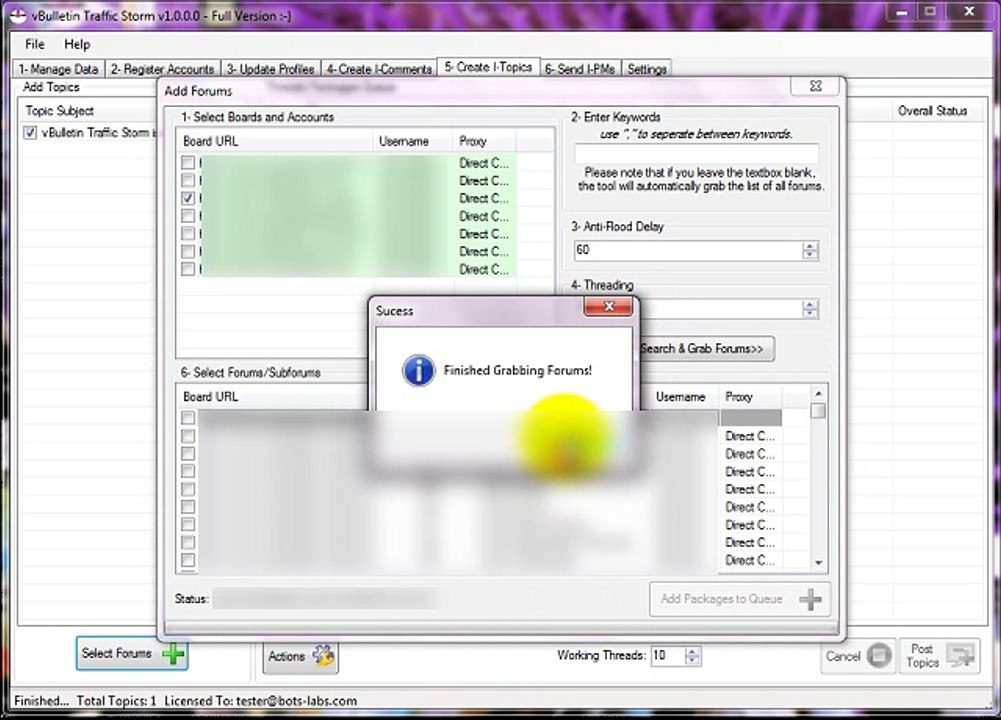Uncheck the checked board in Select Boards list
The image size is (1001, 720).
188,199
